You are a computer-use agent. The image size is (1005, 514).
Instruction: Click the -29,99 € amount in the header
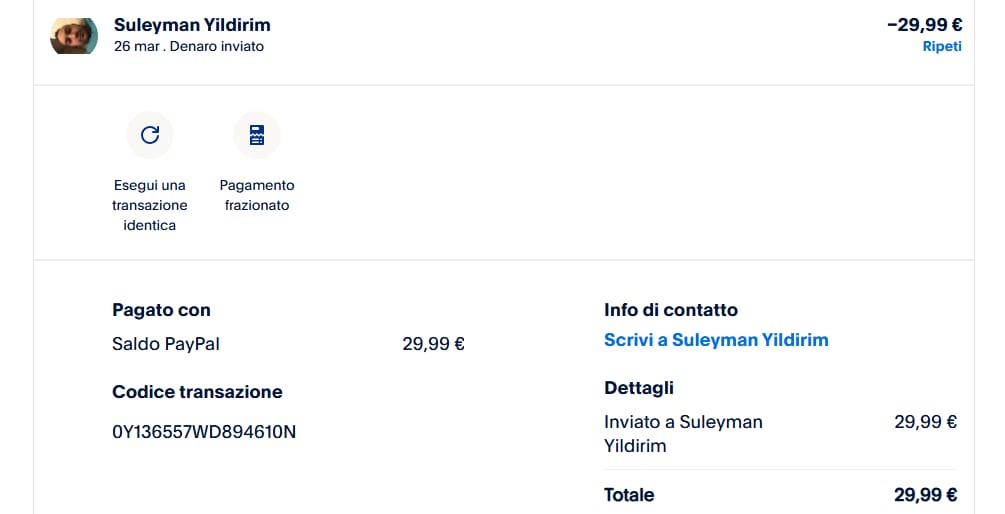click(924, 24)
